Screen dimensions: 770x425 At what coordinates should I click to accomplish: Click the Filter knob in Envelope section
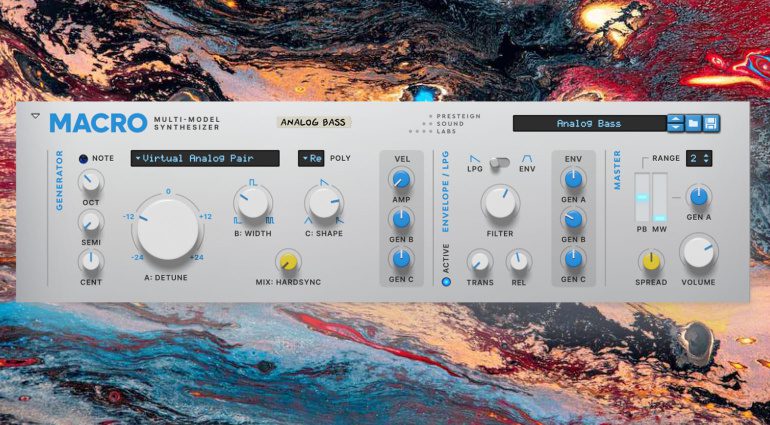pyautogui.click(x=500, y=203)
